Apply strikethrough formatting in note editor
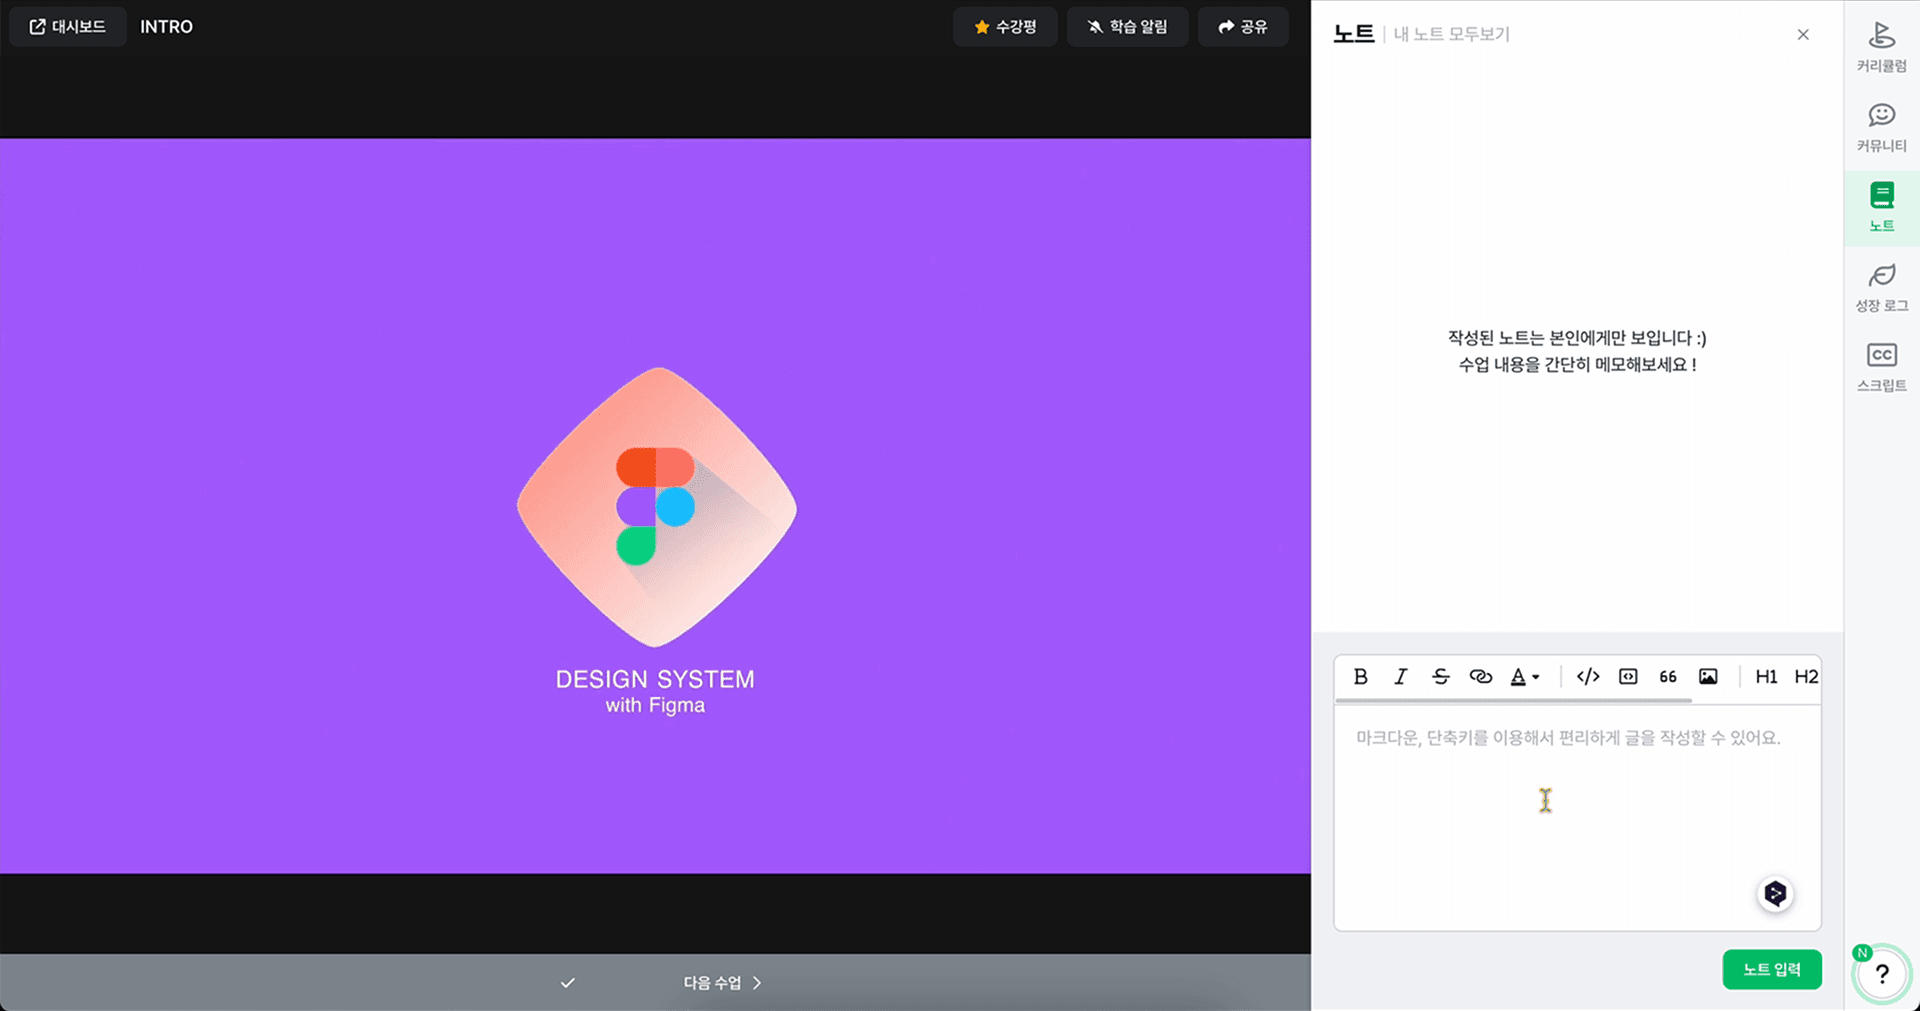 pos(1440,677)
